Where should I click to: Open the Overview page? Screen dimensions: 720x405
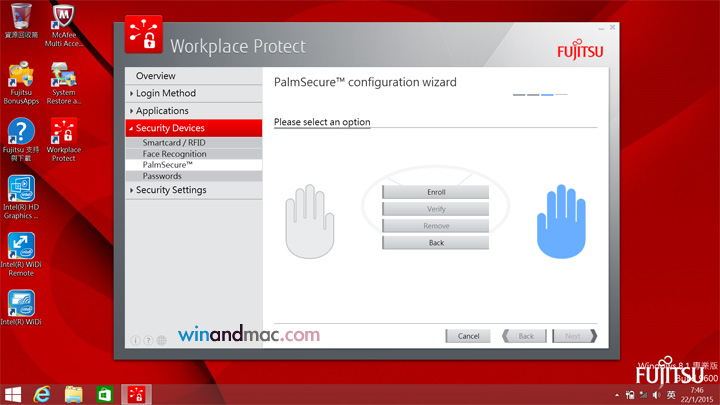pyautogui.click(x=194, y=76)
